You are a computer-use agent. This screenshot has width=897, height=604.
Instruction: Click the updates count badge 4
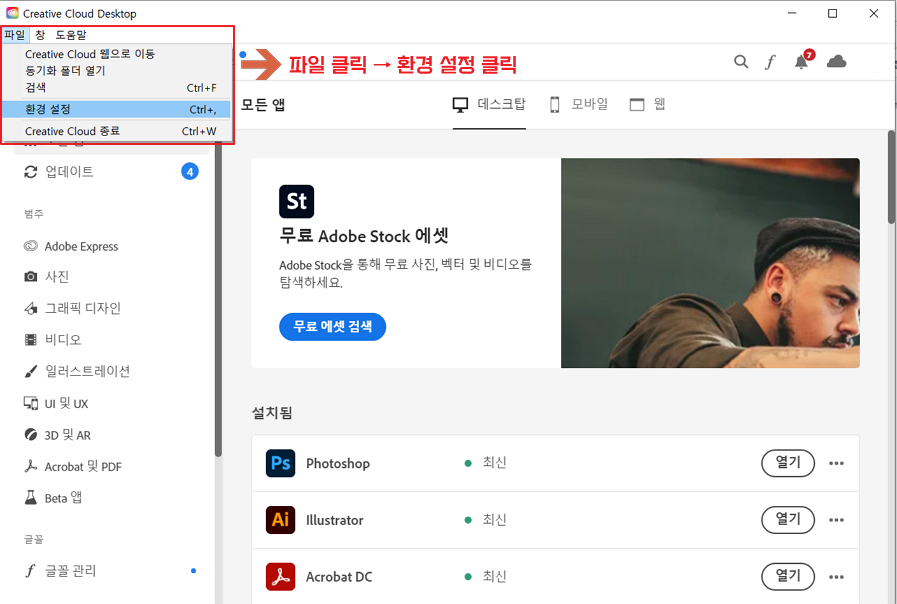[x=190, y=172]
